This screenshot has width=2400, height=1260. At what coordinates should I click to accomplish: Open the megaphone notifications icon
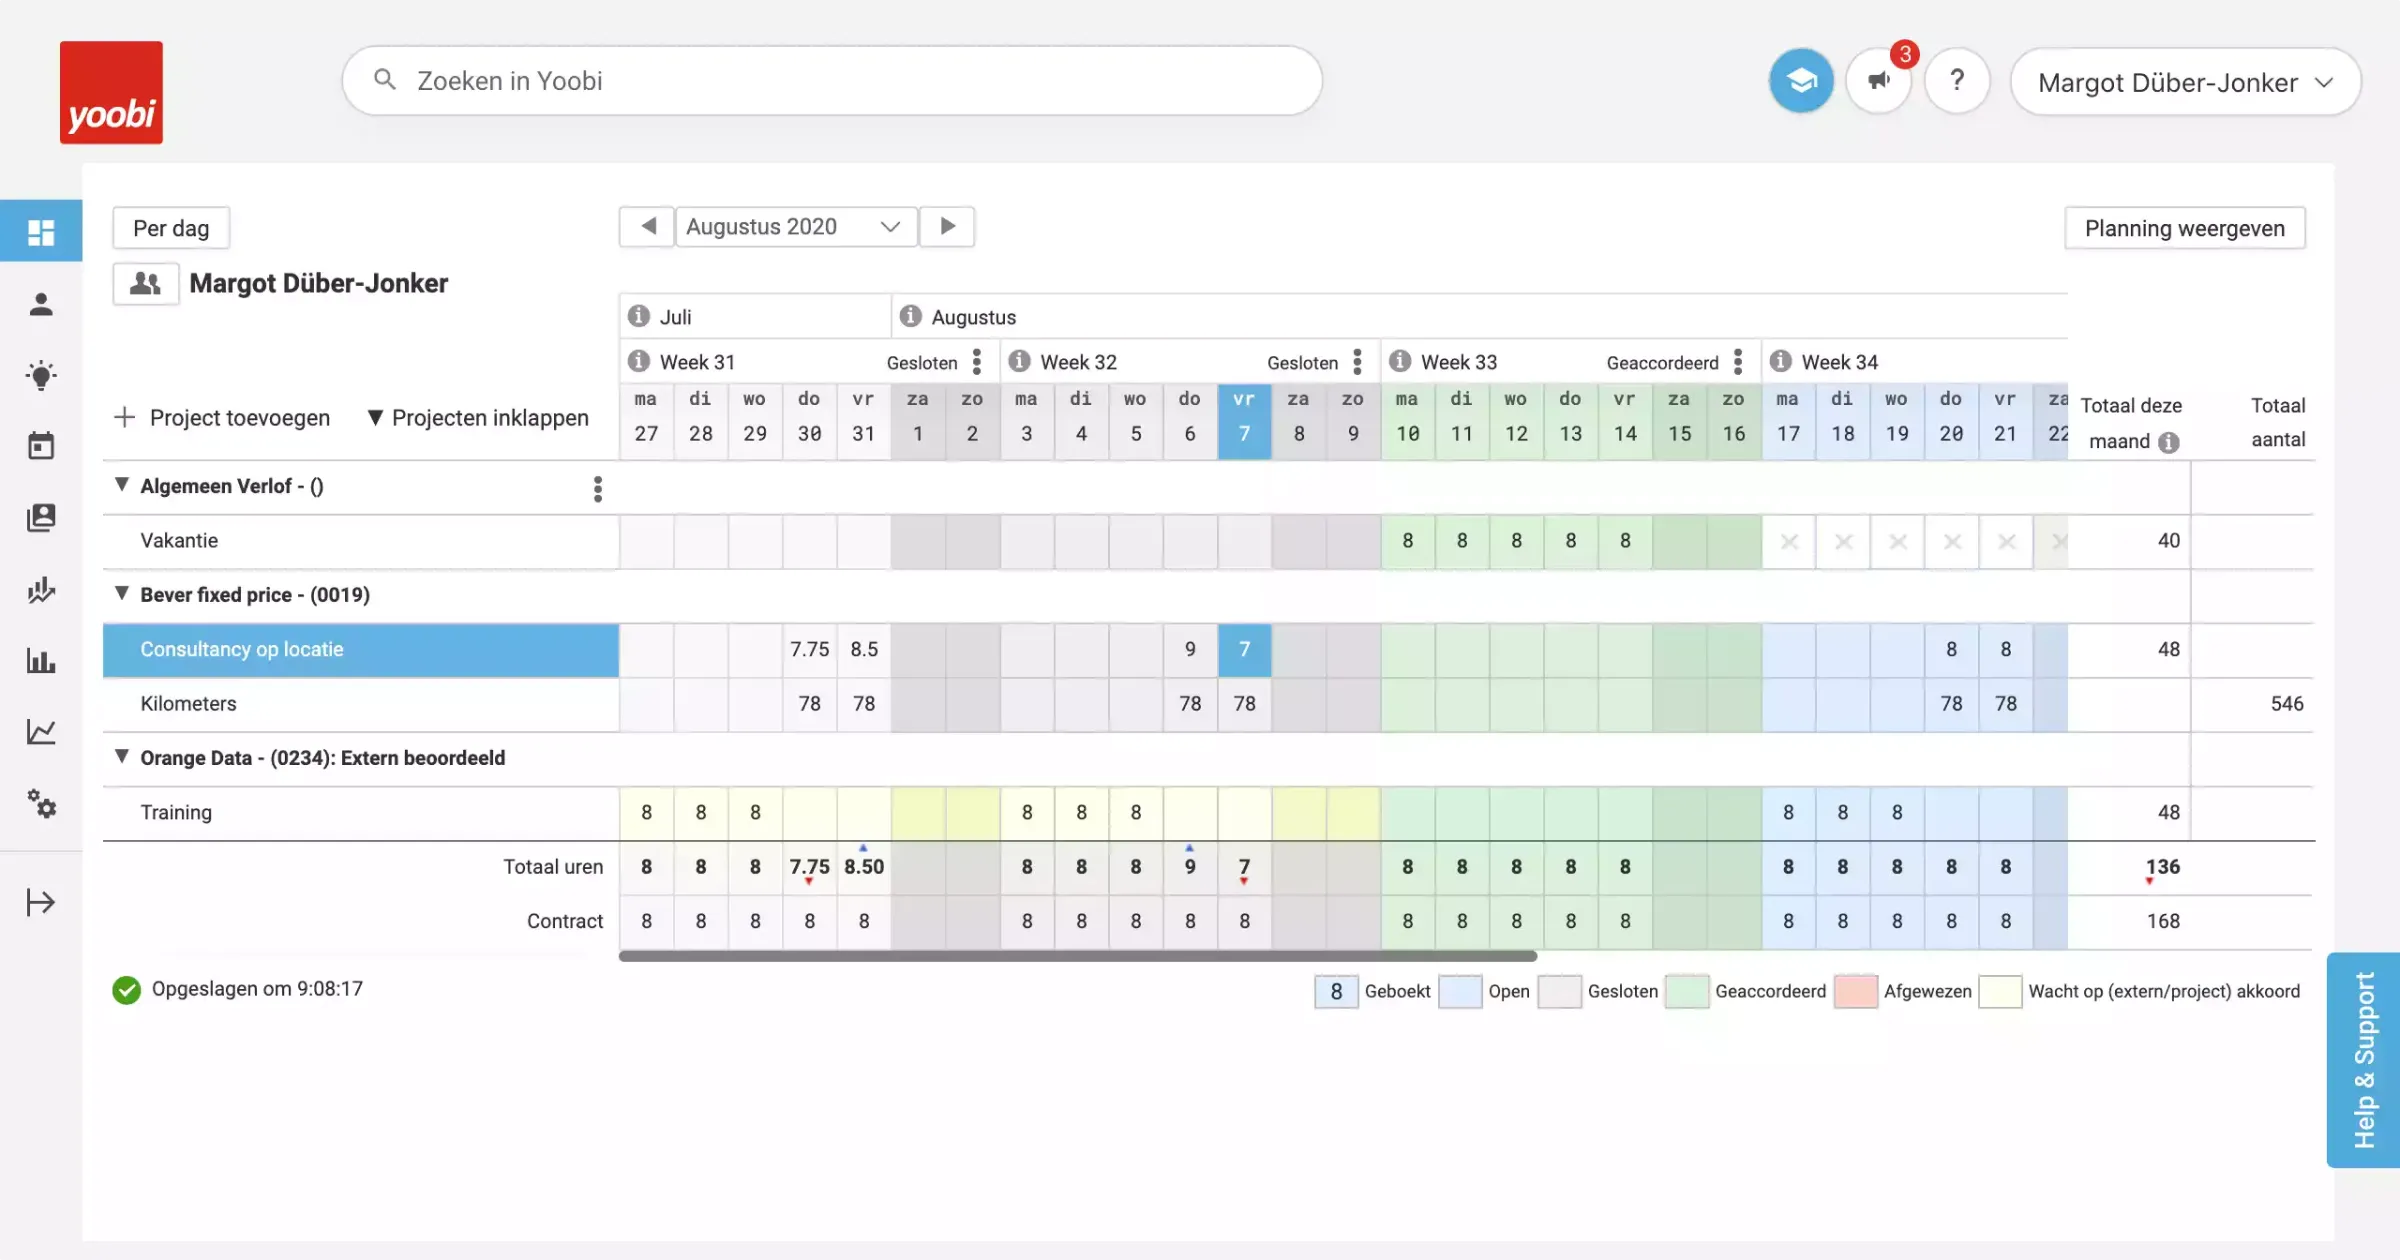[1879, 81]
